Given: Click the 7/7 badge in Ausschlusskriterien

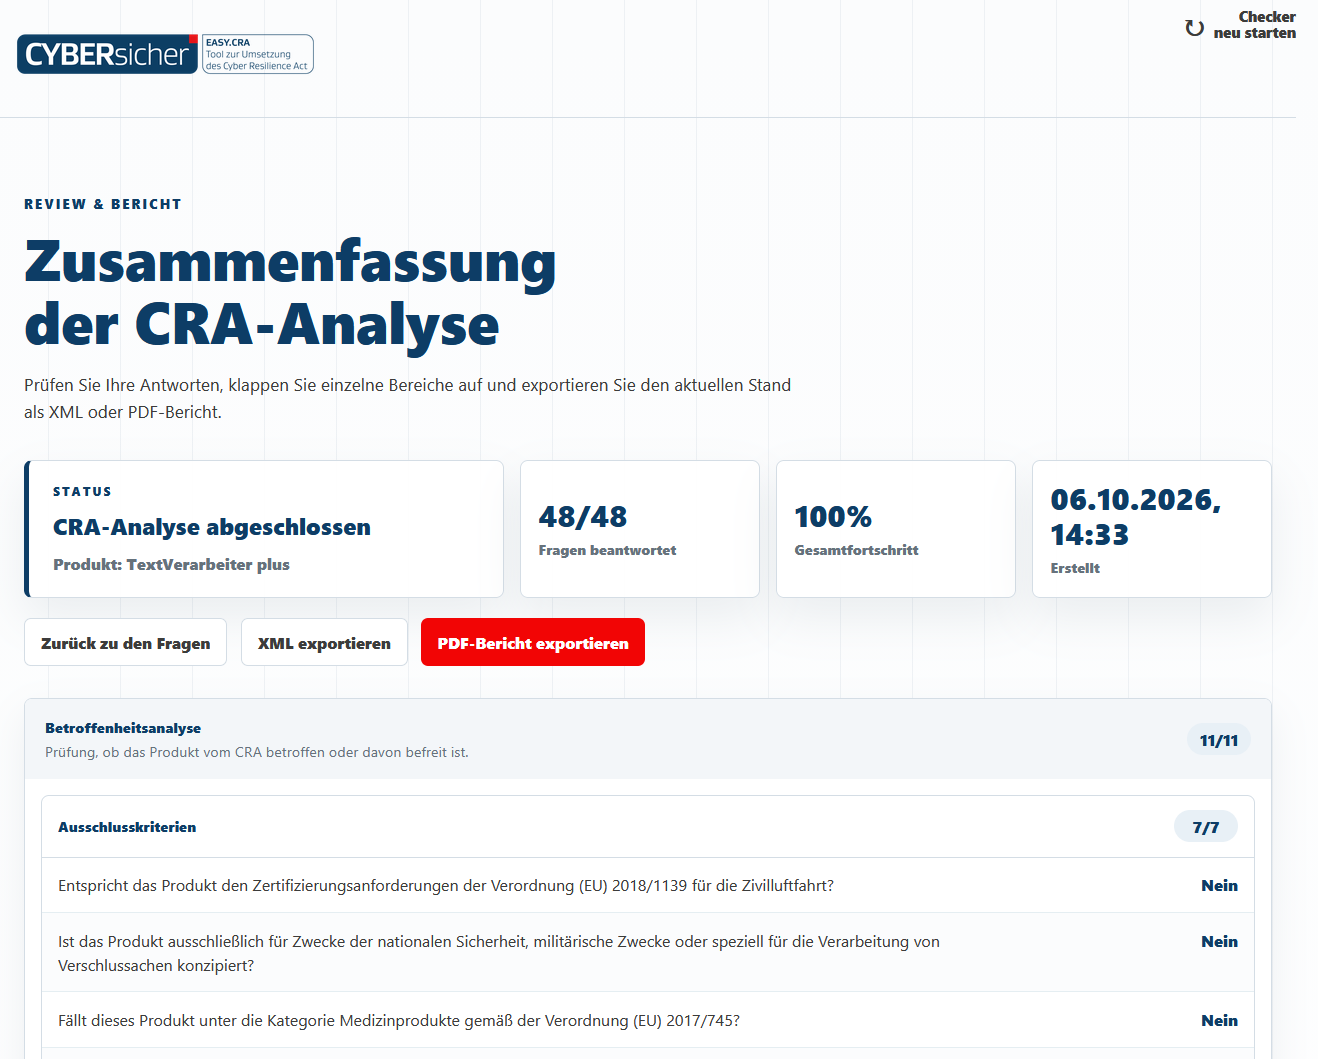Looking at the screenshot, I should [x=1206, y=827].
